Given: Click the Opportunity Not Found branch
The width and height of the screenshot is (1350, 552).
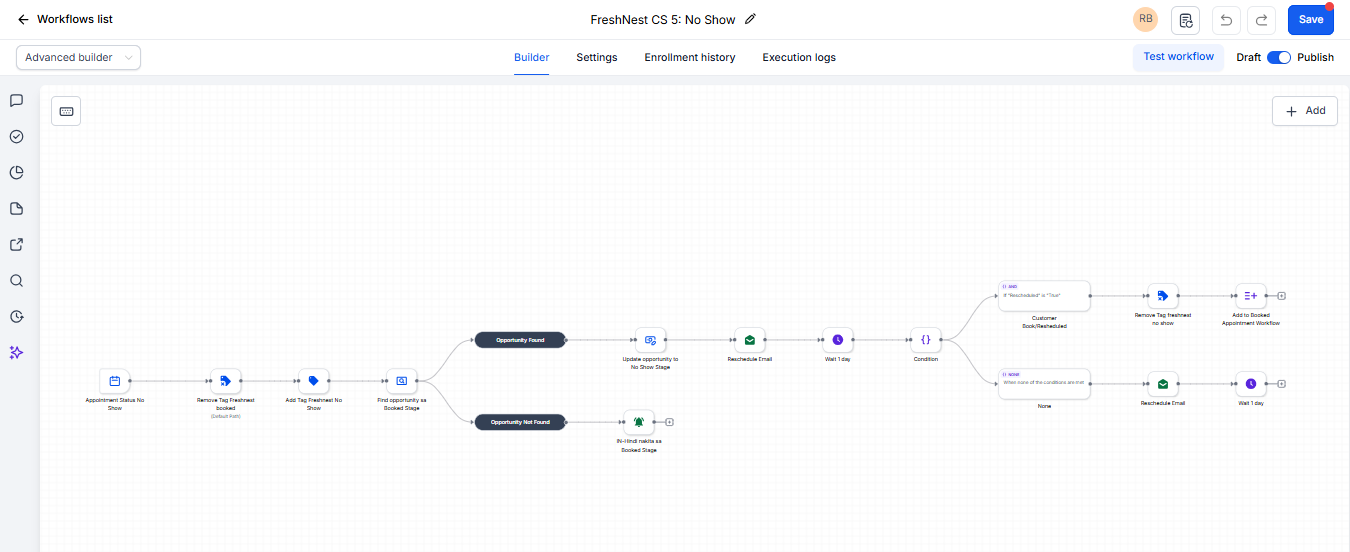Looking at the screenshot, I should click(x=520, y=422).
